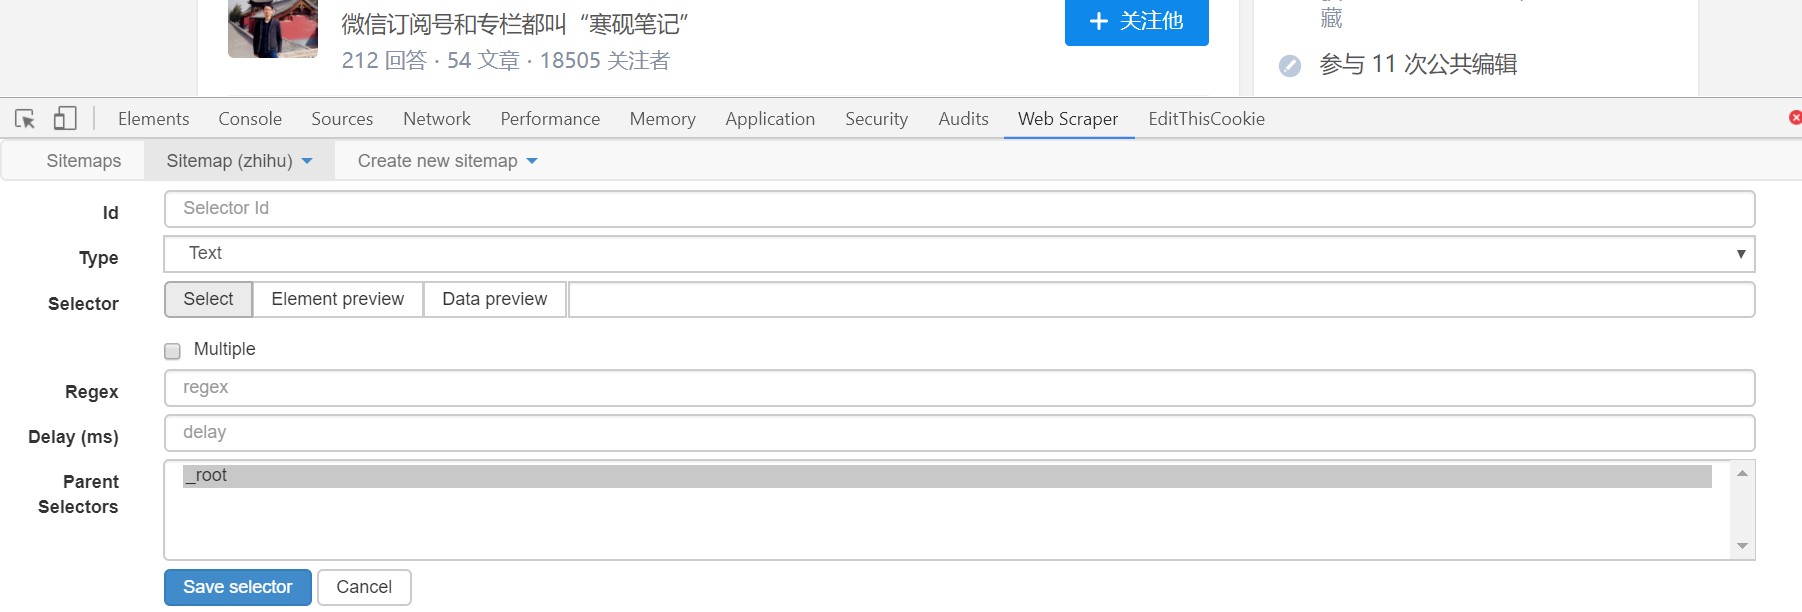
Task: Click the Element preview button
Action: 337,299
